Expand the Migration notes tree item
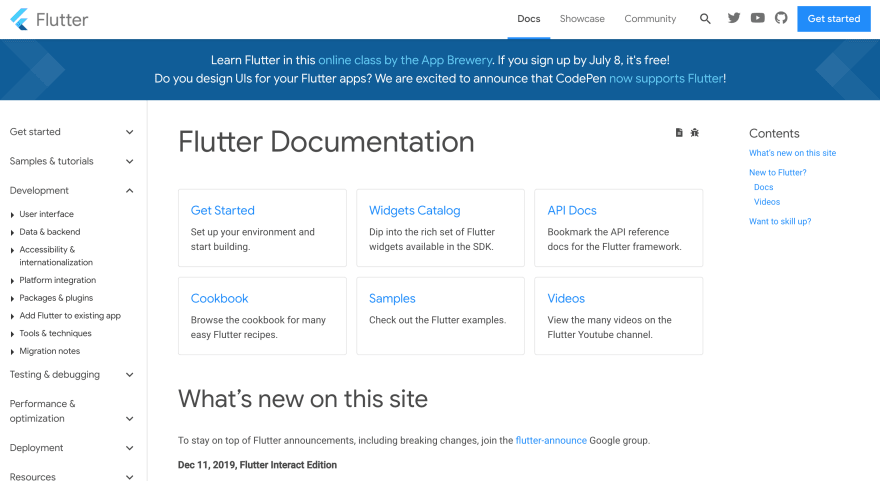The image size is (880, 481). 45,351
